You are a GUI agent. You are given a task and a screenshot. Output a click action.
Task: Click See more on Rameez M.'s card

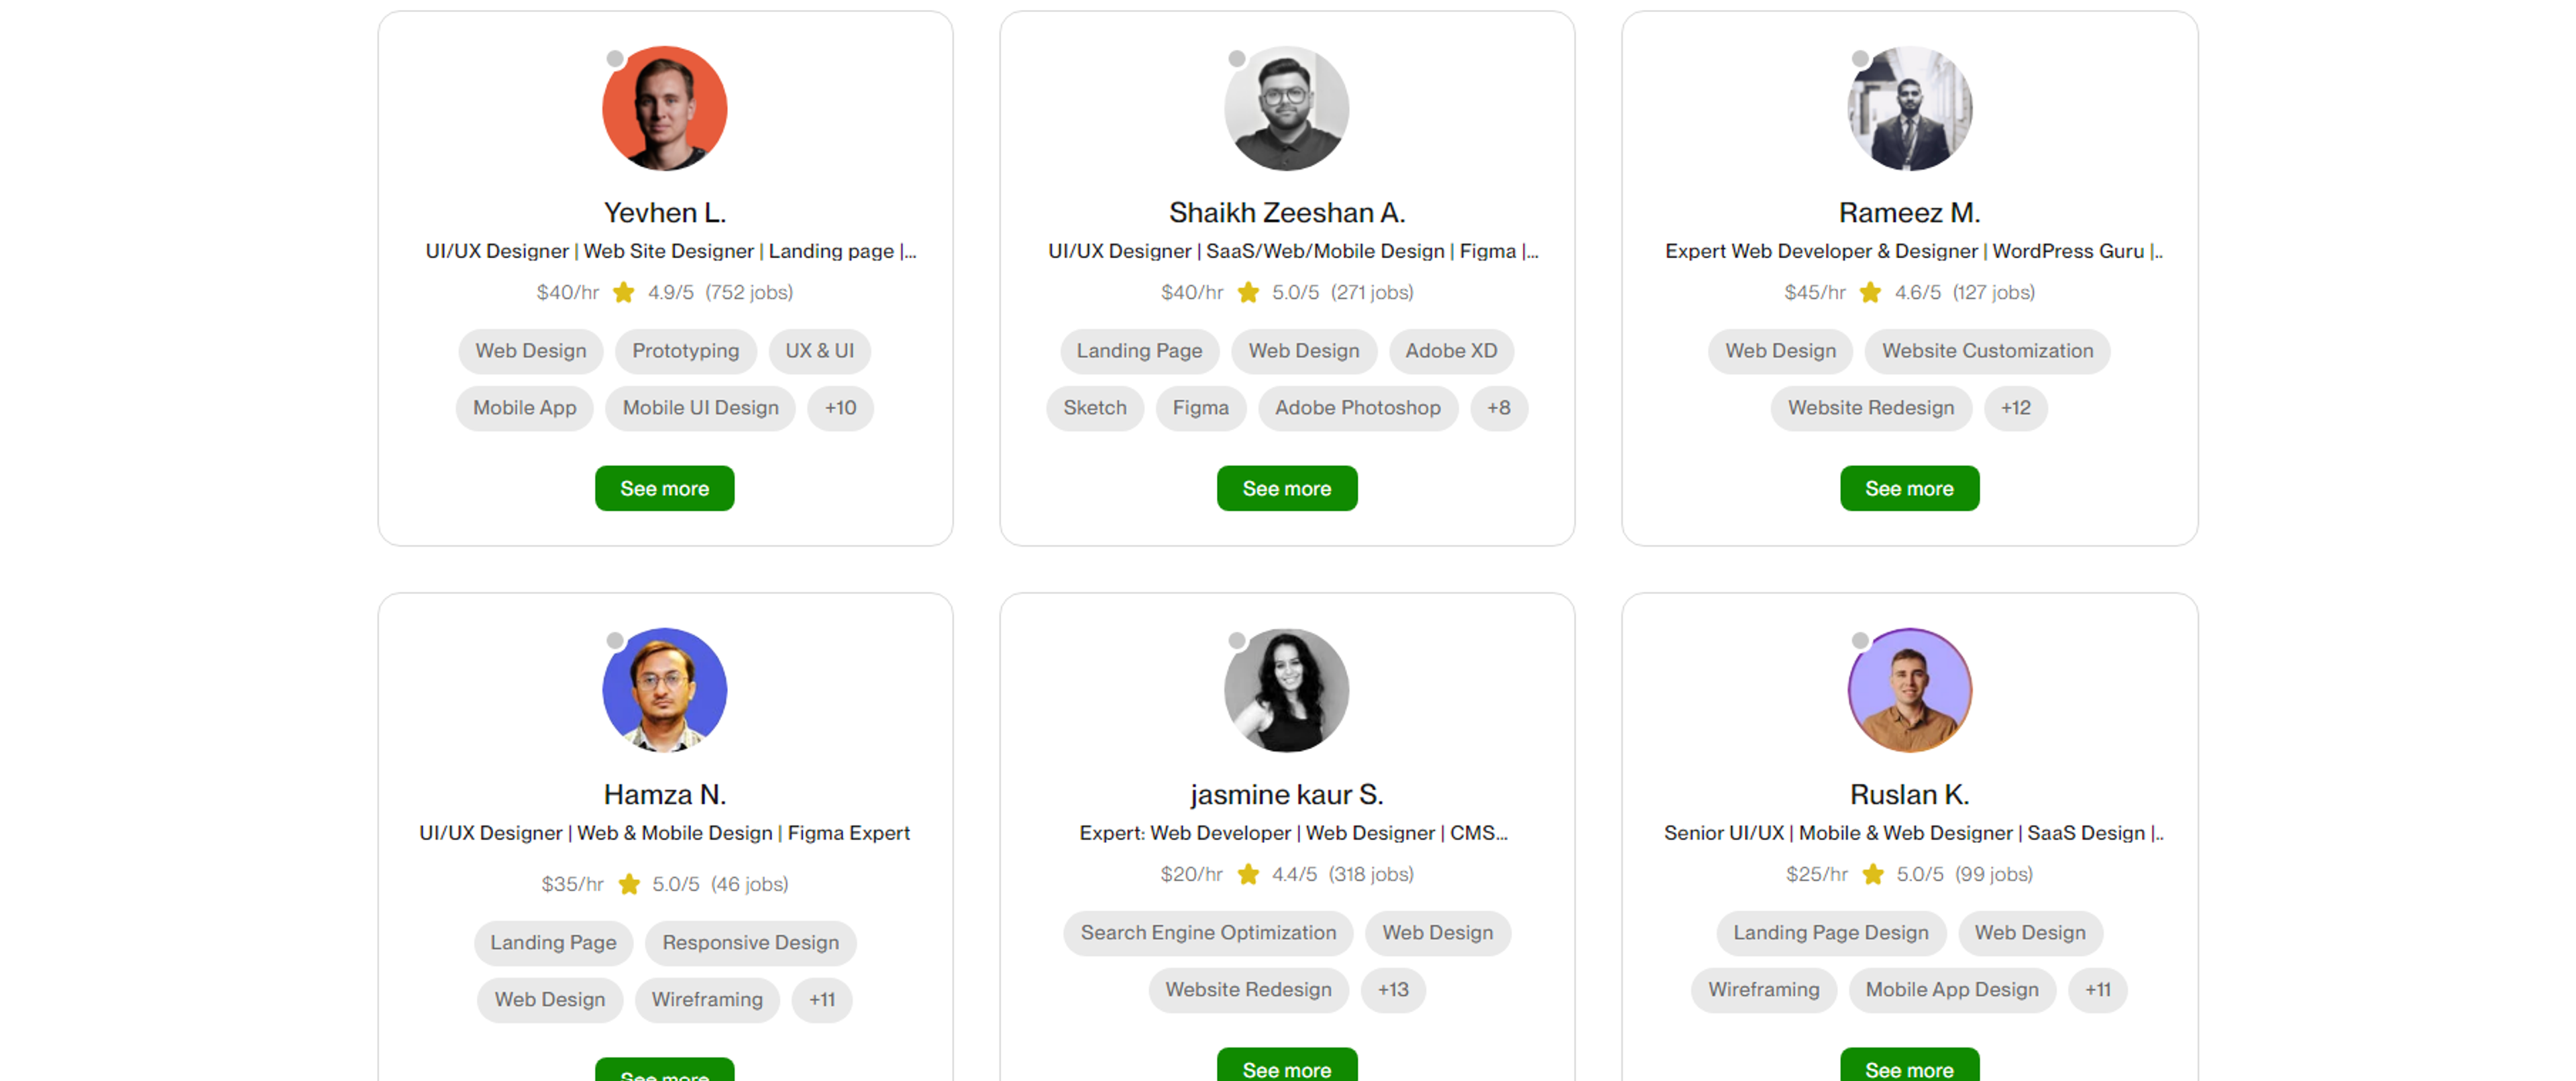[1909, 488]
